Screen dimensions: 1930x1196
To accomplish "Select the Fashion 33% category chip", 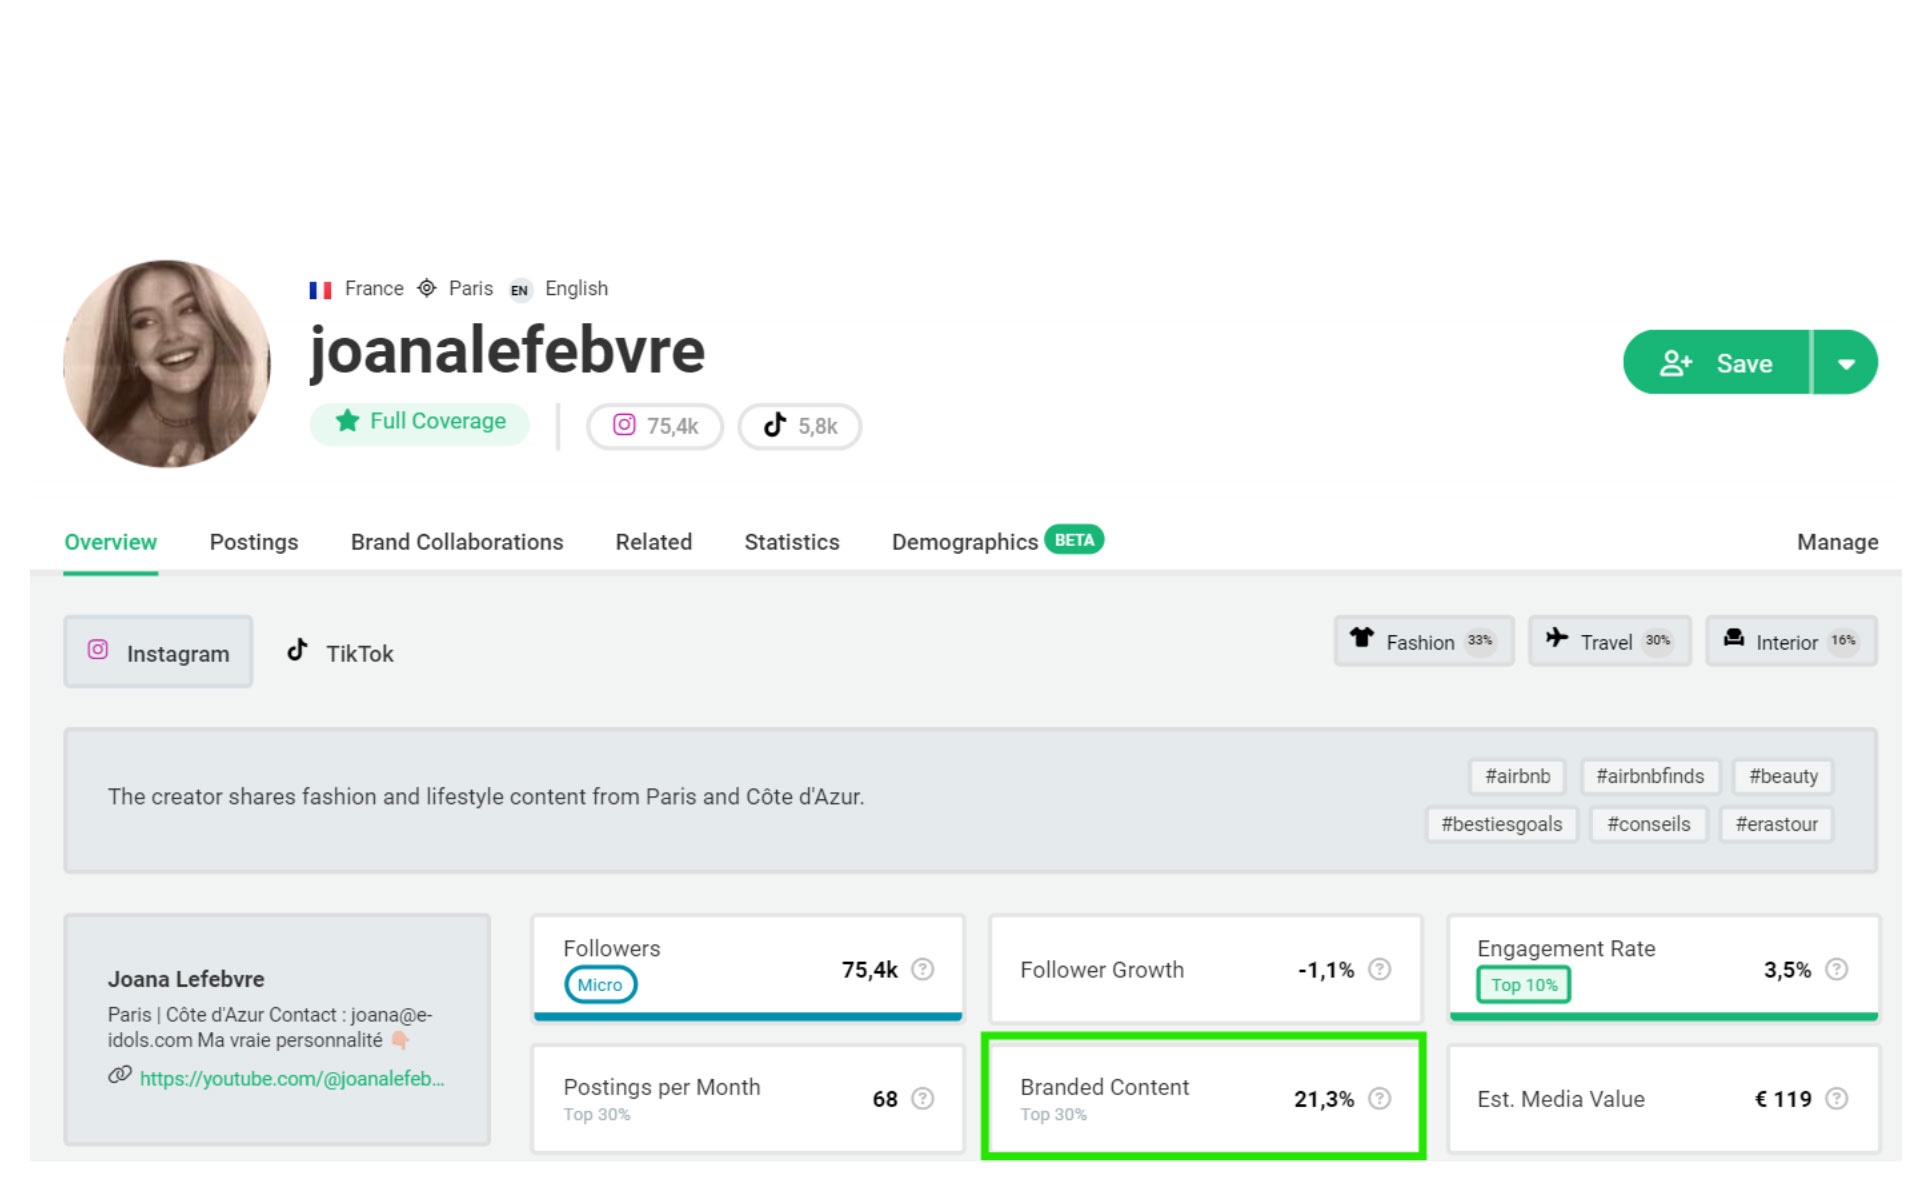I will (x=1422, y=642).
